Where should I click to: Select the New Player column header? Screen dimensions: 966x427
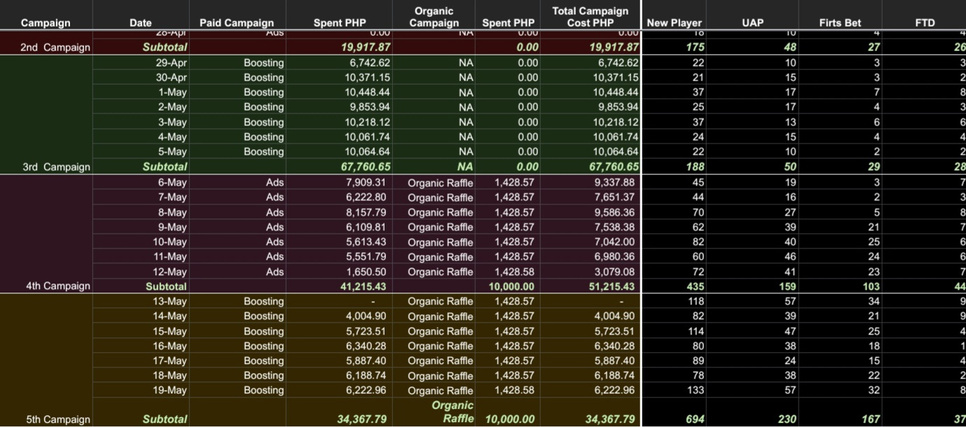pyautogui.click(x=674, y=22)
